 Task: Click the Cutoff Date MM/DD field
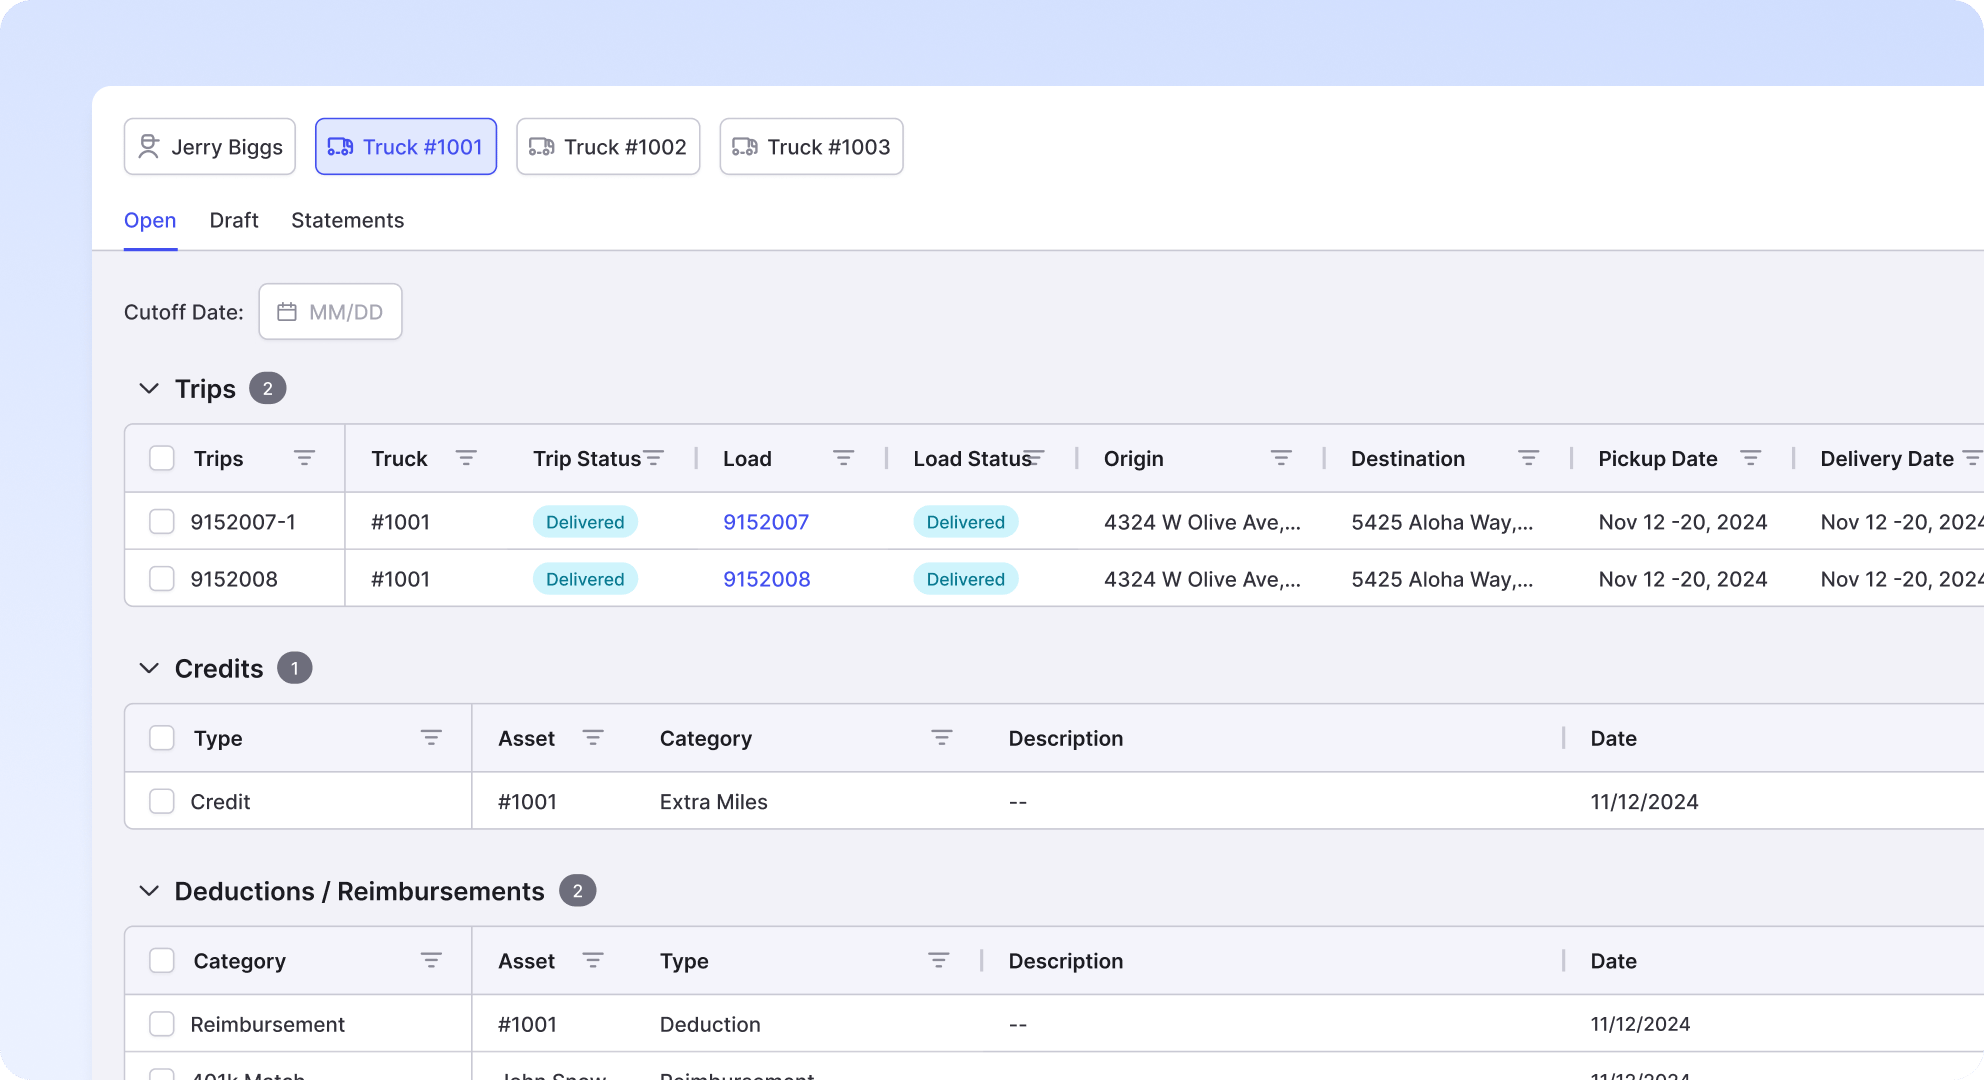tap(331, 312)
